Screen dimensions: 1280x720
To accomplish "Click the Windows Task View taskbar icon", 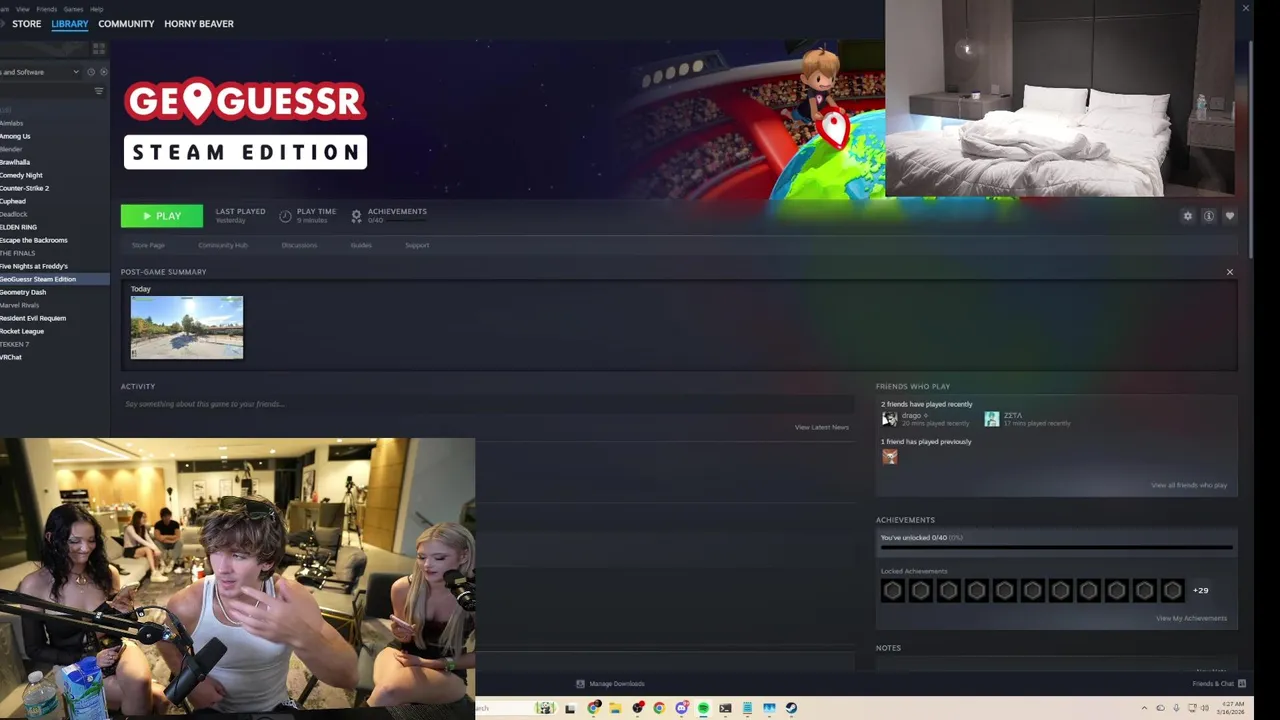I will (571, 708).
